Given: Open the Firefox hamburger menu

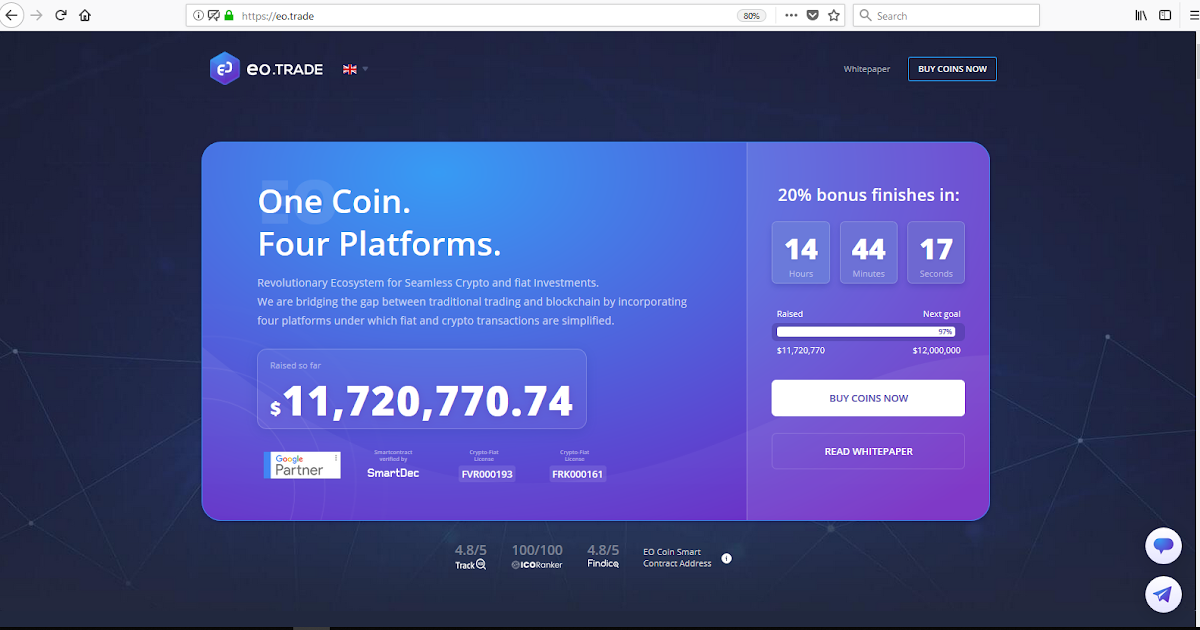Looking at the screenshot, I should tap(1192, 15).
